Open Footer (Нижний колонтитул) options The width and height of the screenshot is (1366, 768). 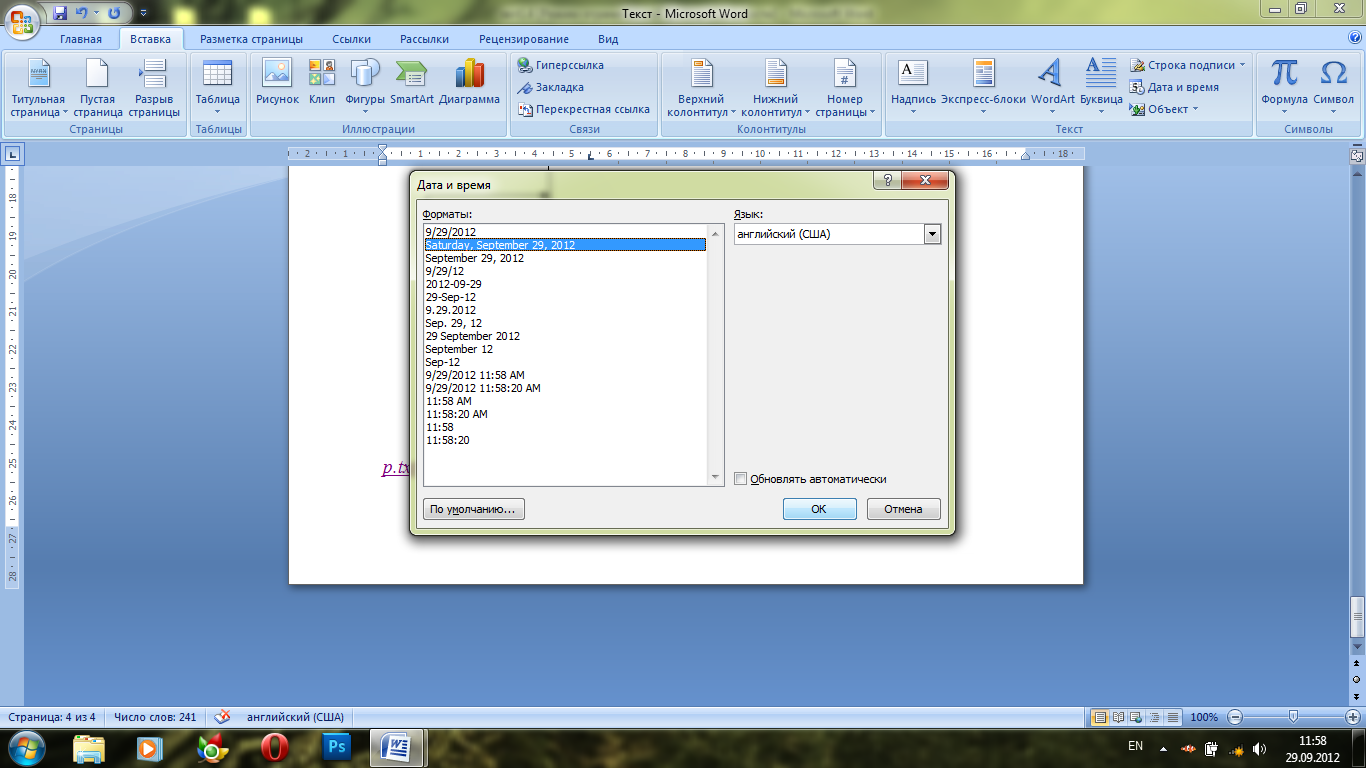pyautogui.click(x=776, y=88)
